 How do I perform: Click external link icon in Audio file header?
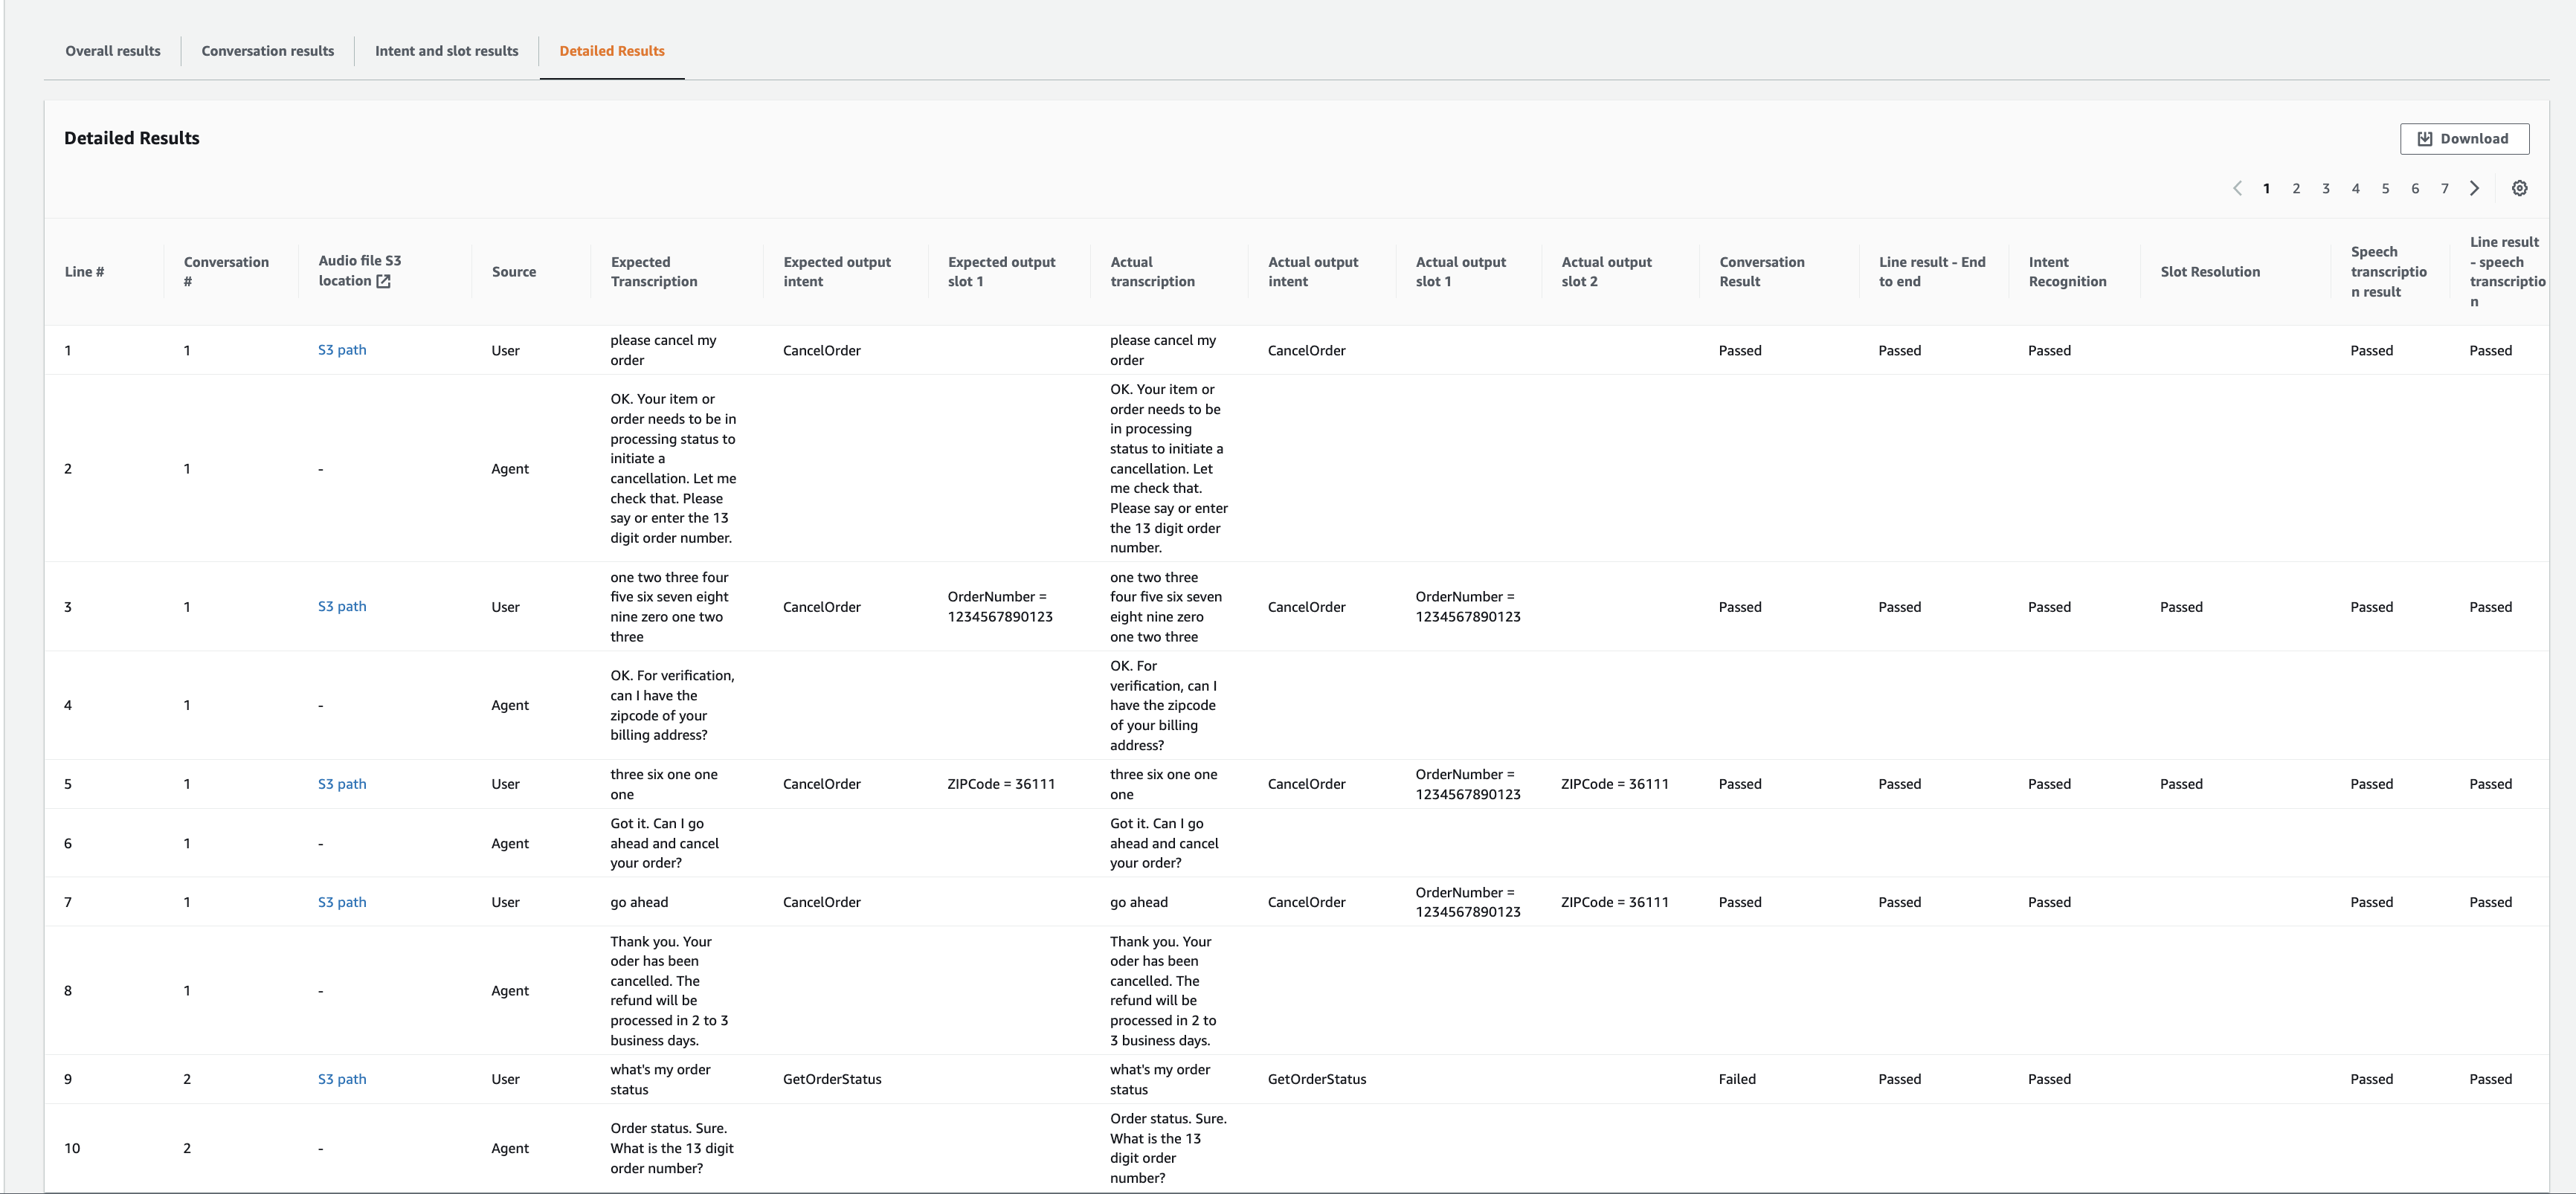pos(383,281)
